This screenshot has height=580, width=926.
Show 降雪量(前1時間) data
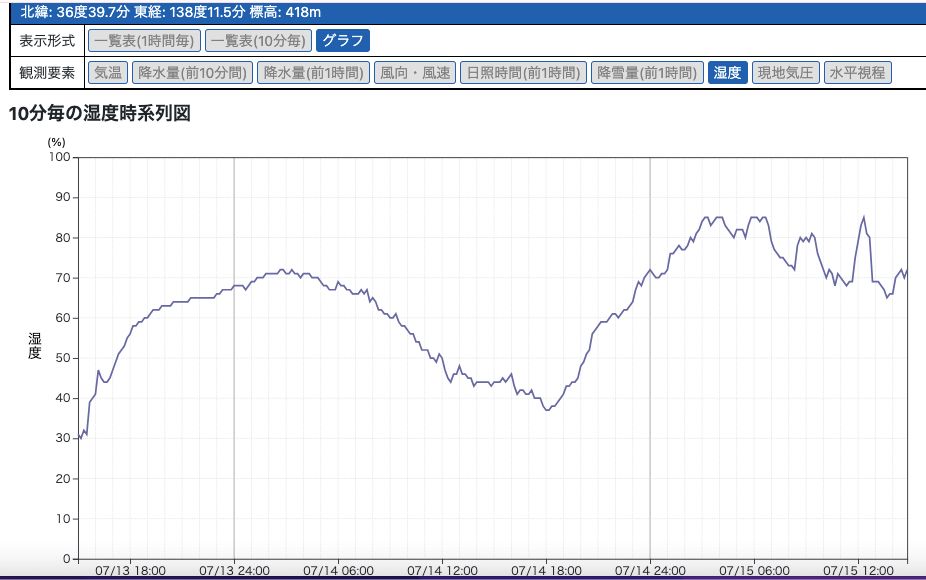click(647, 73)
